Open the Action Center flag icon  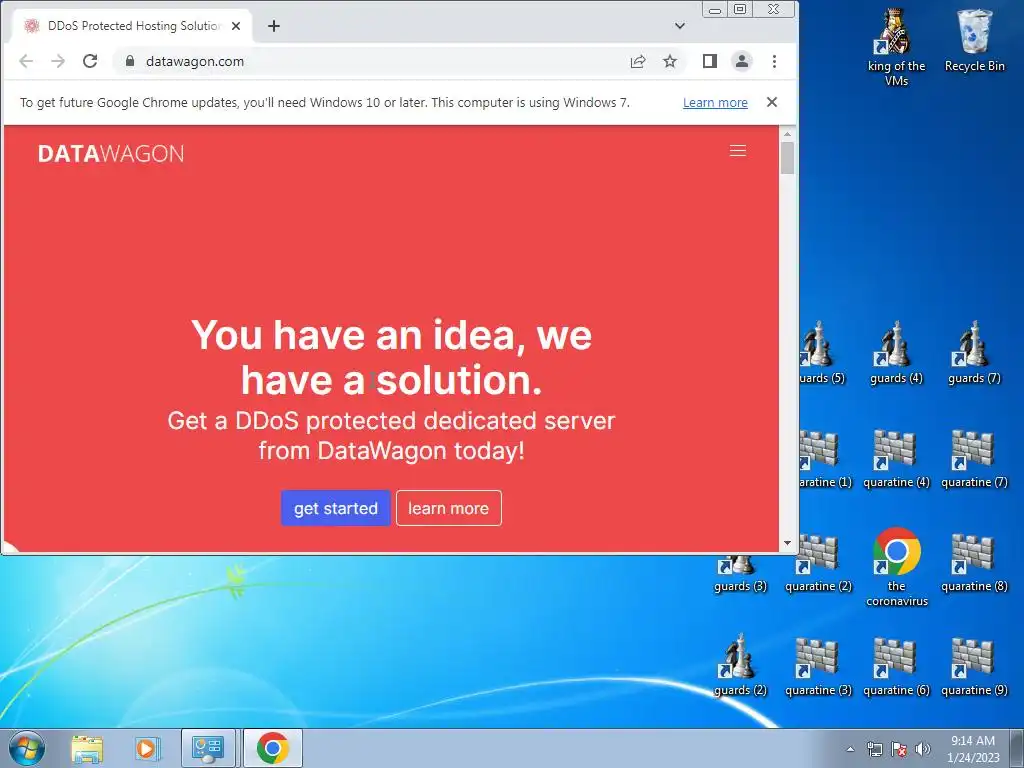[x=899, y=749]
